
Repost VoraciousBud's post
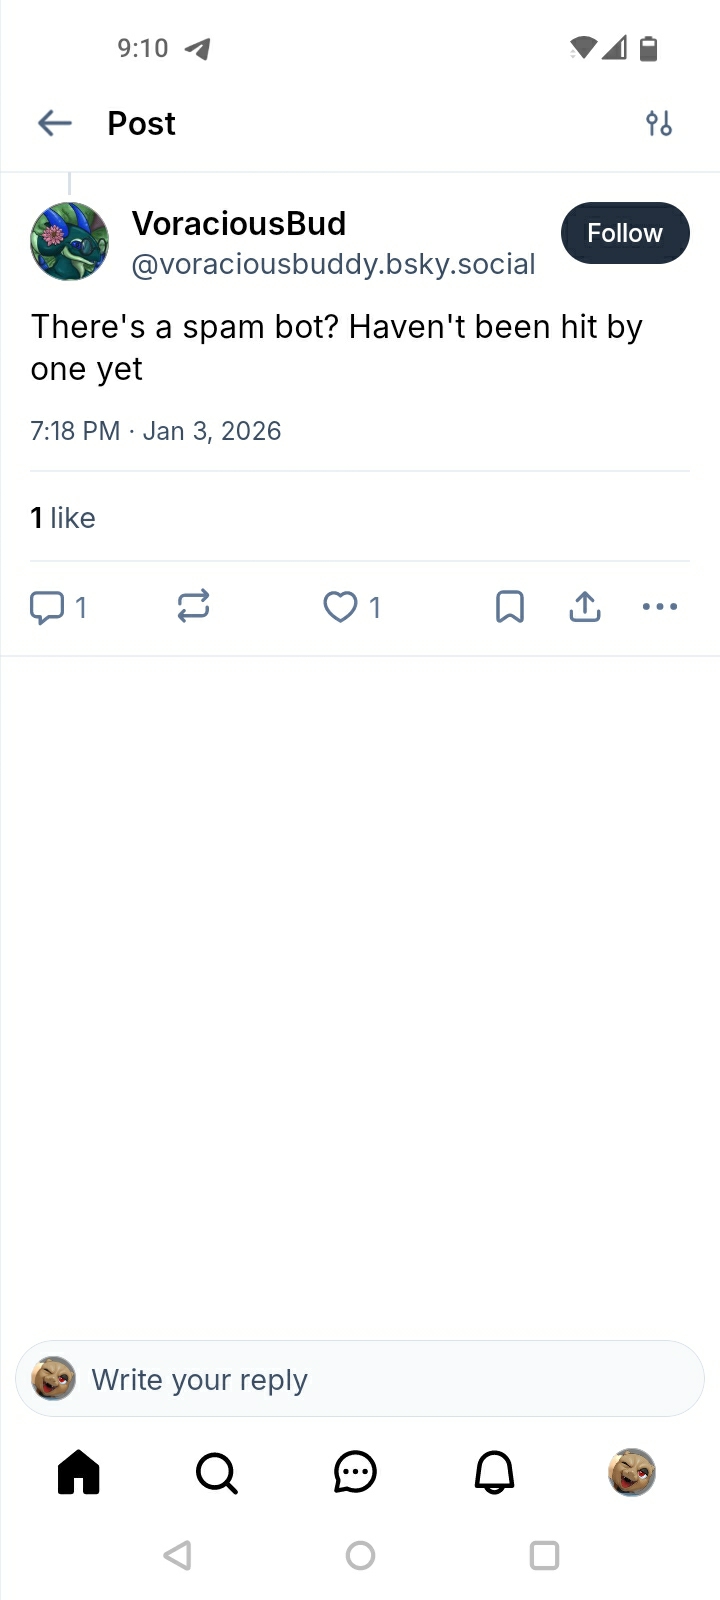[193, 606]
